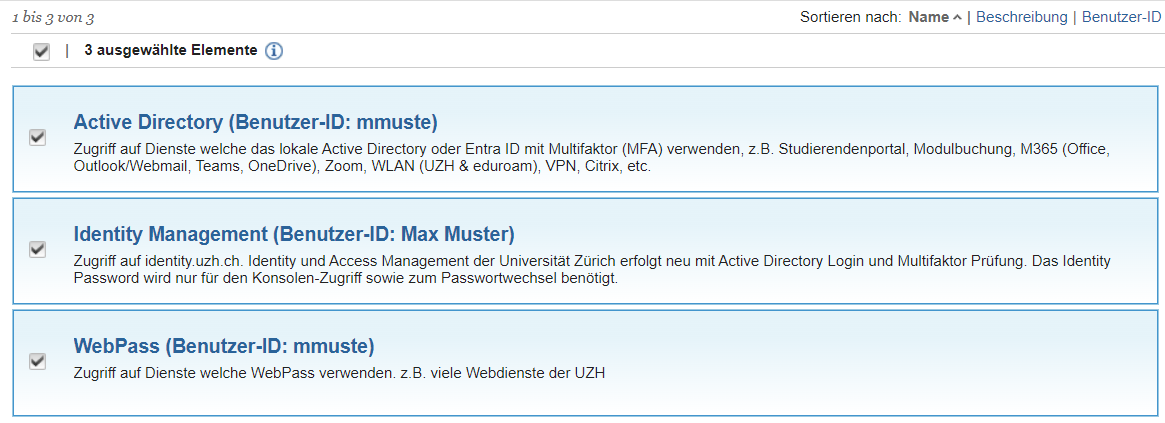1165x423 pixels.
Task: Toggle the select-all checkbox at the top
Action: [41, 51]
